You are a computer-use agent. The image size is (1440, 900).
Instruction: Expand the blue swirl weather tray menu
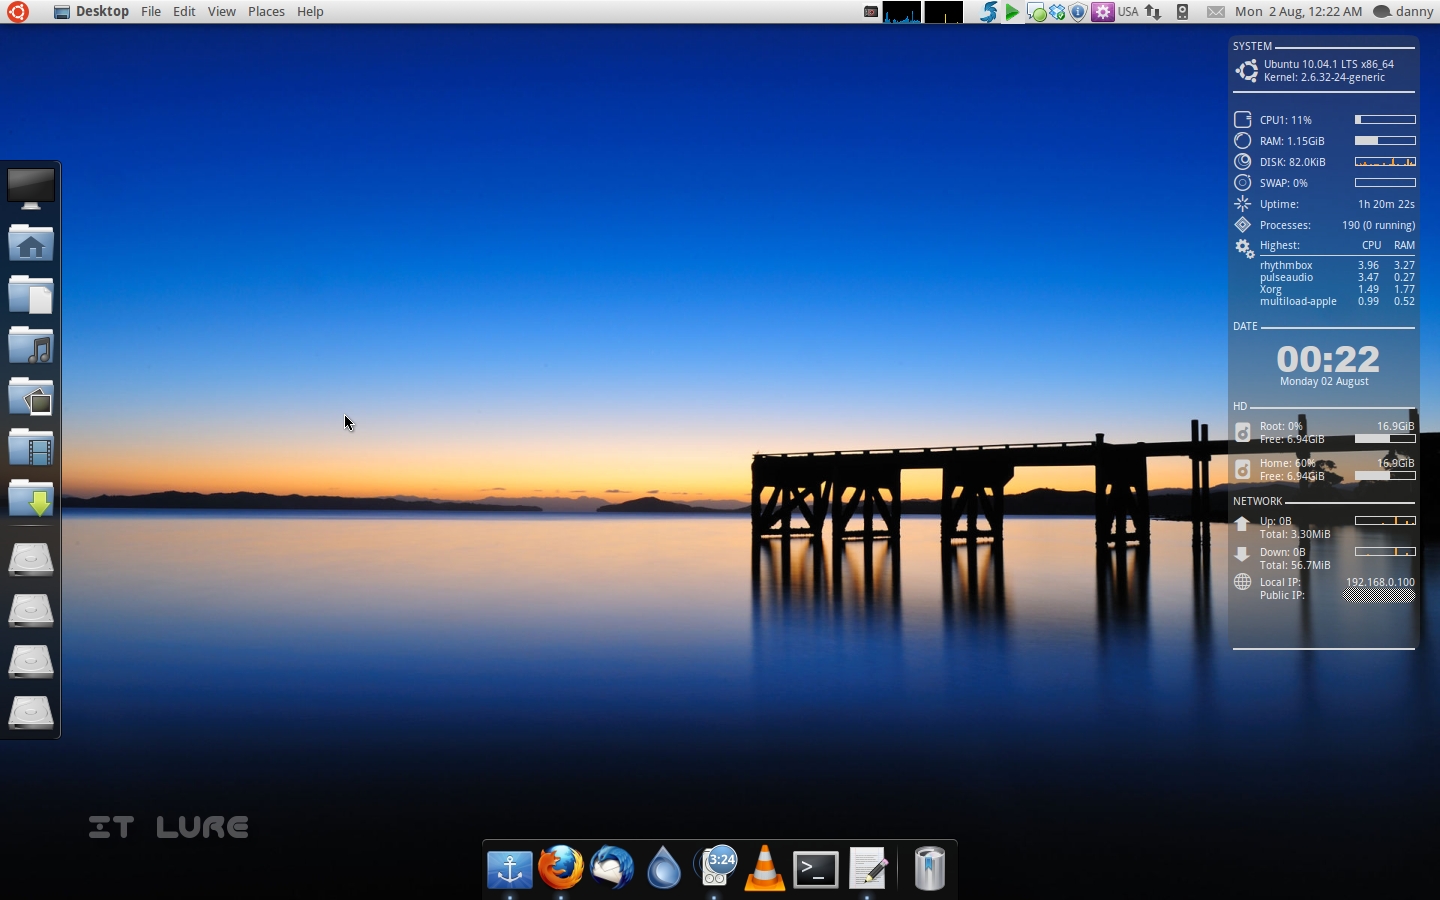click(x=987, y=12)
